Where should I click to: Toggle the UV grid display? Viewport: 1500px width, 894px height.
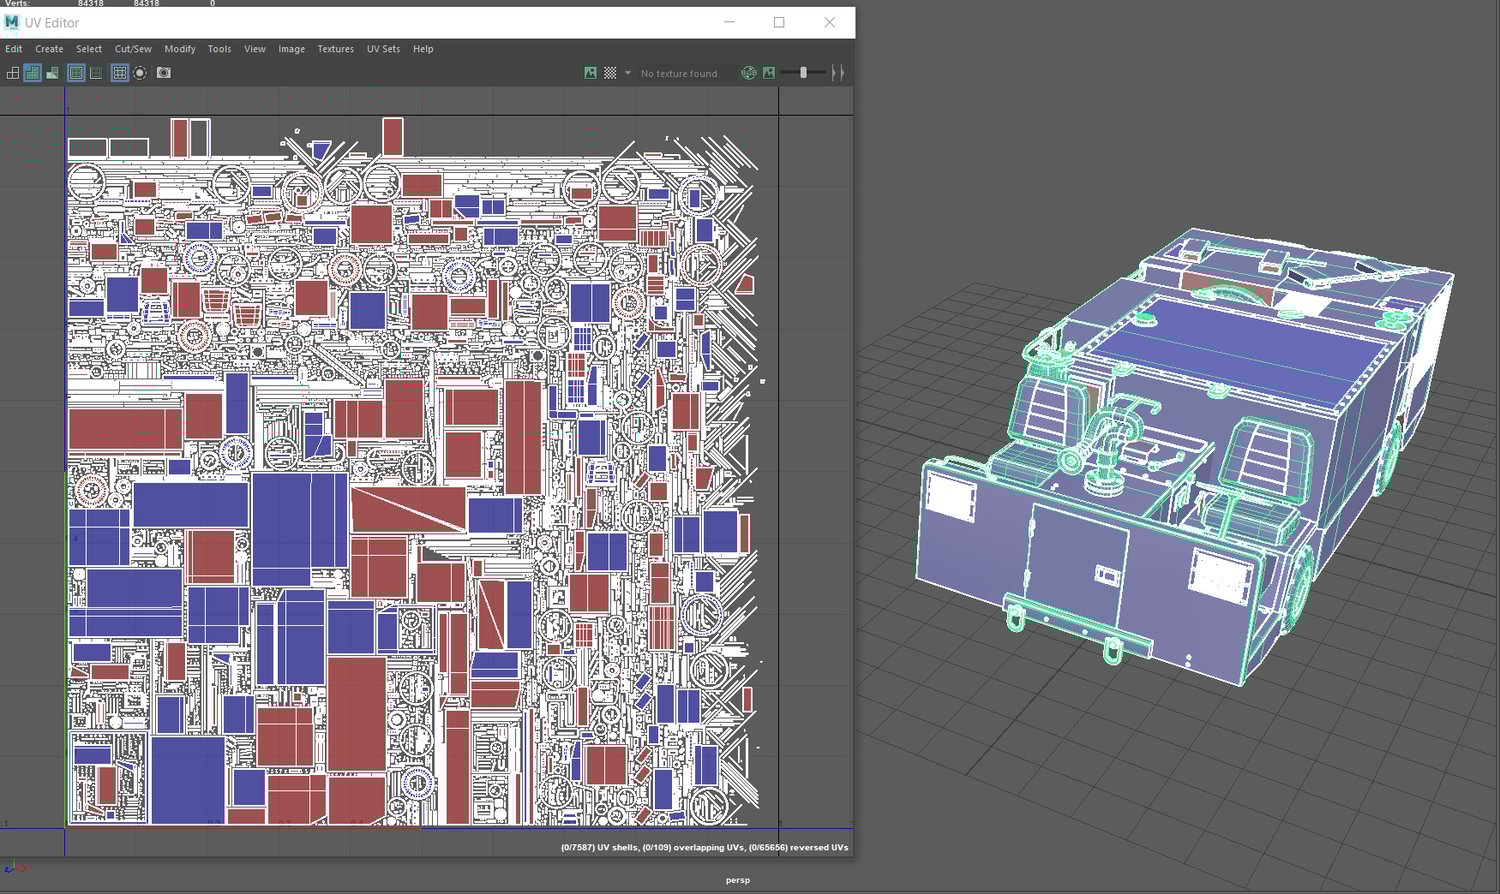120,73
